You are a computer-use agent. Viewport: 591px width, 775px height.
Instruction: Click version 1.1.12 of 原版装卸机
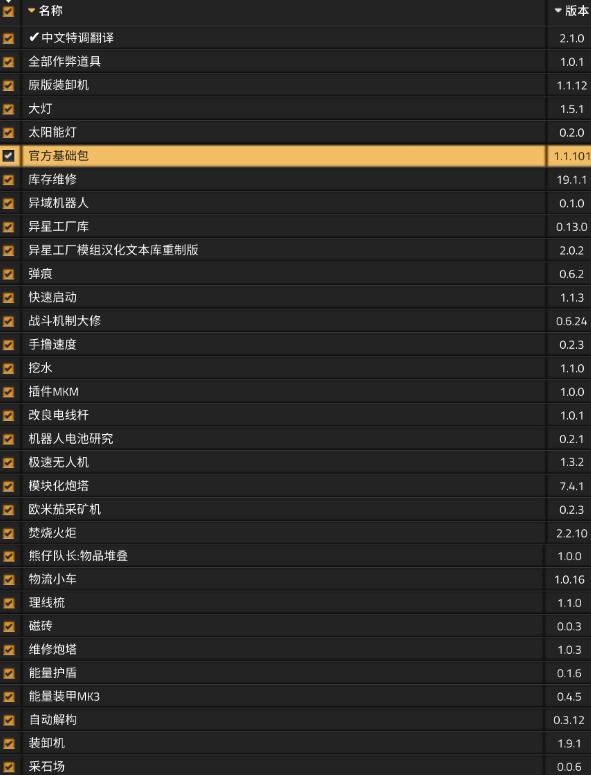572,86
